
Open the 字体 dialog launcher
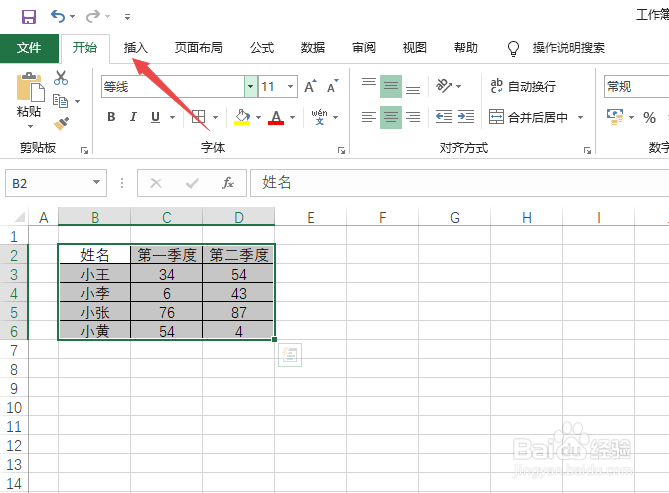[341, 150]
